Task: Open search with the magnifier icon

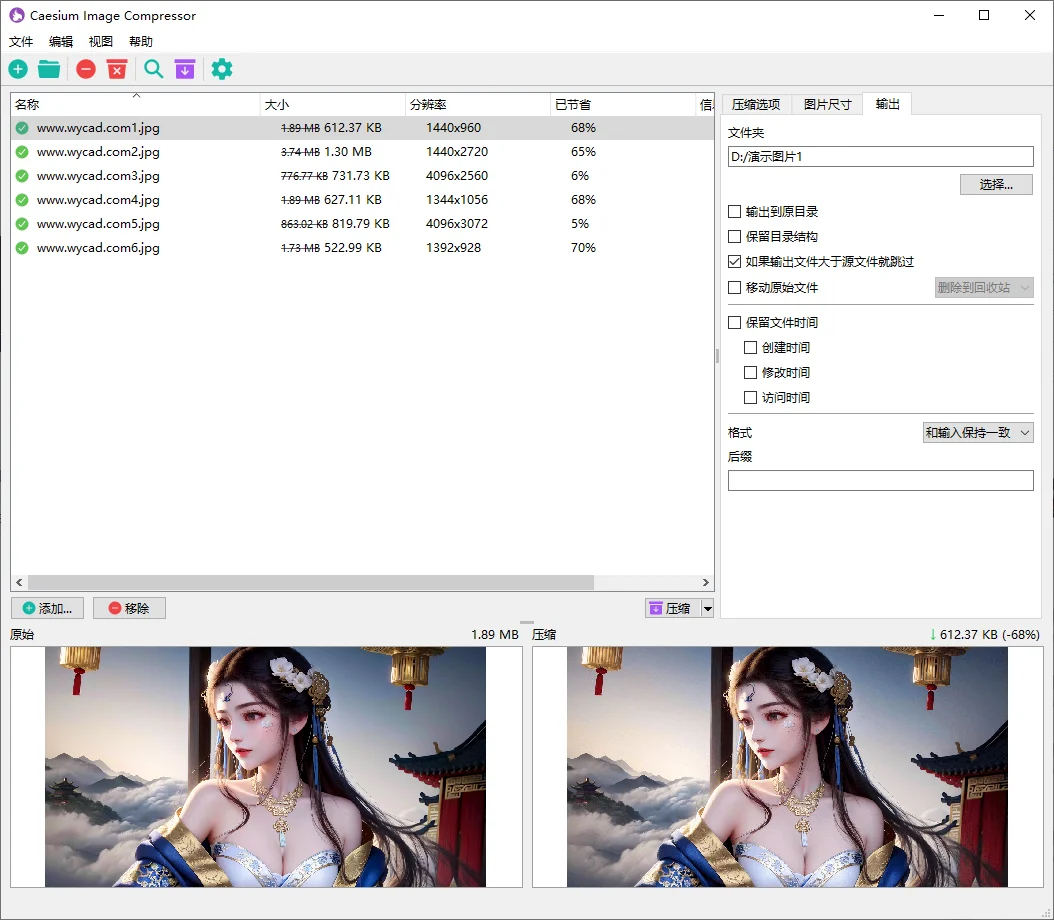Action: [153, 69]
